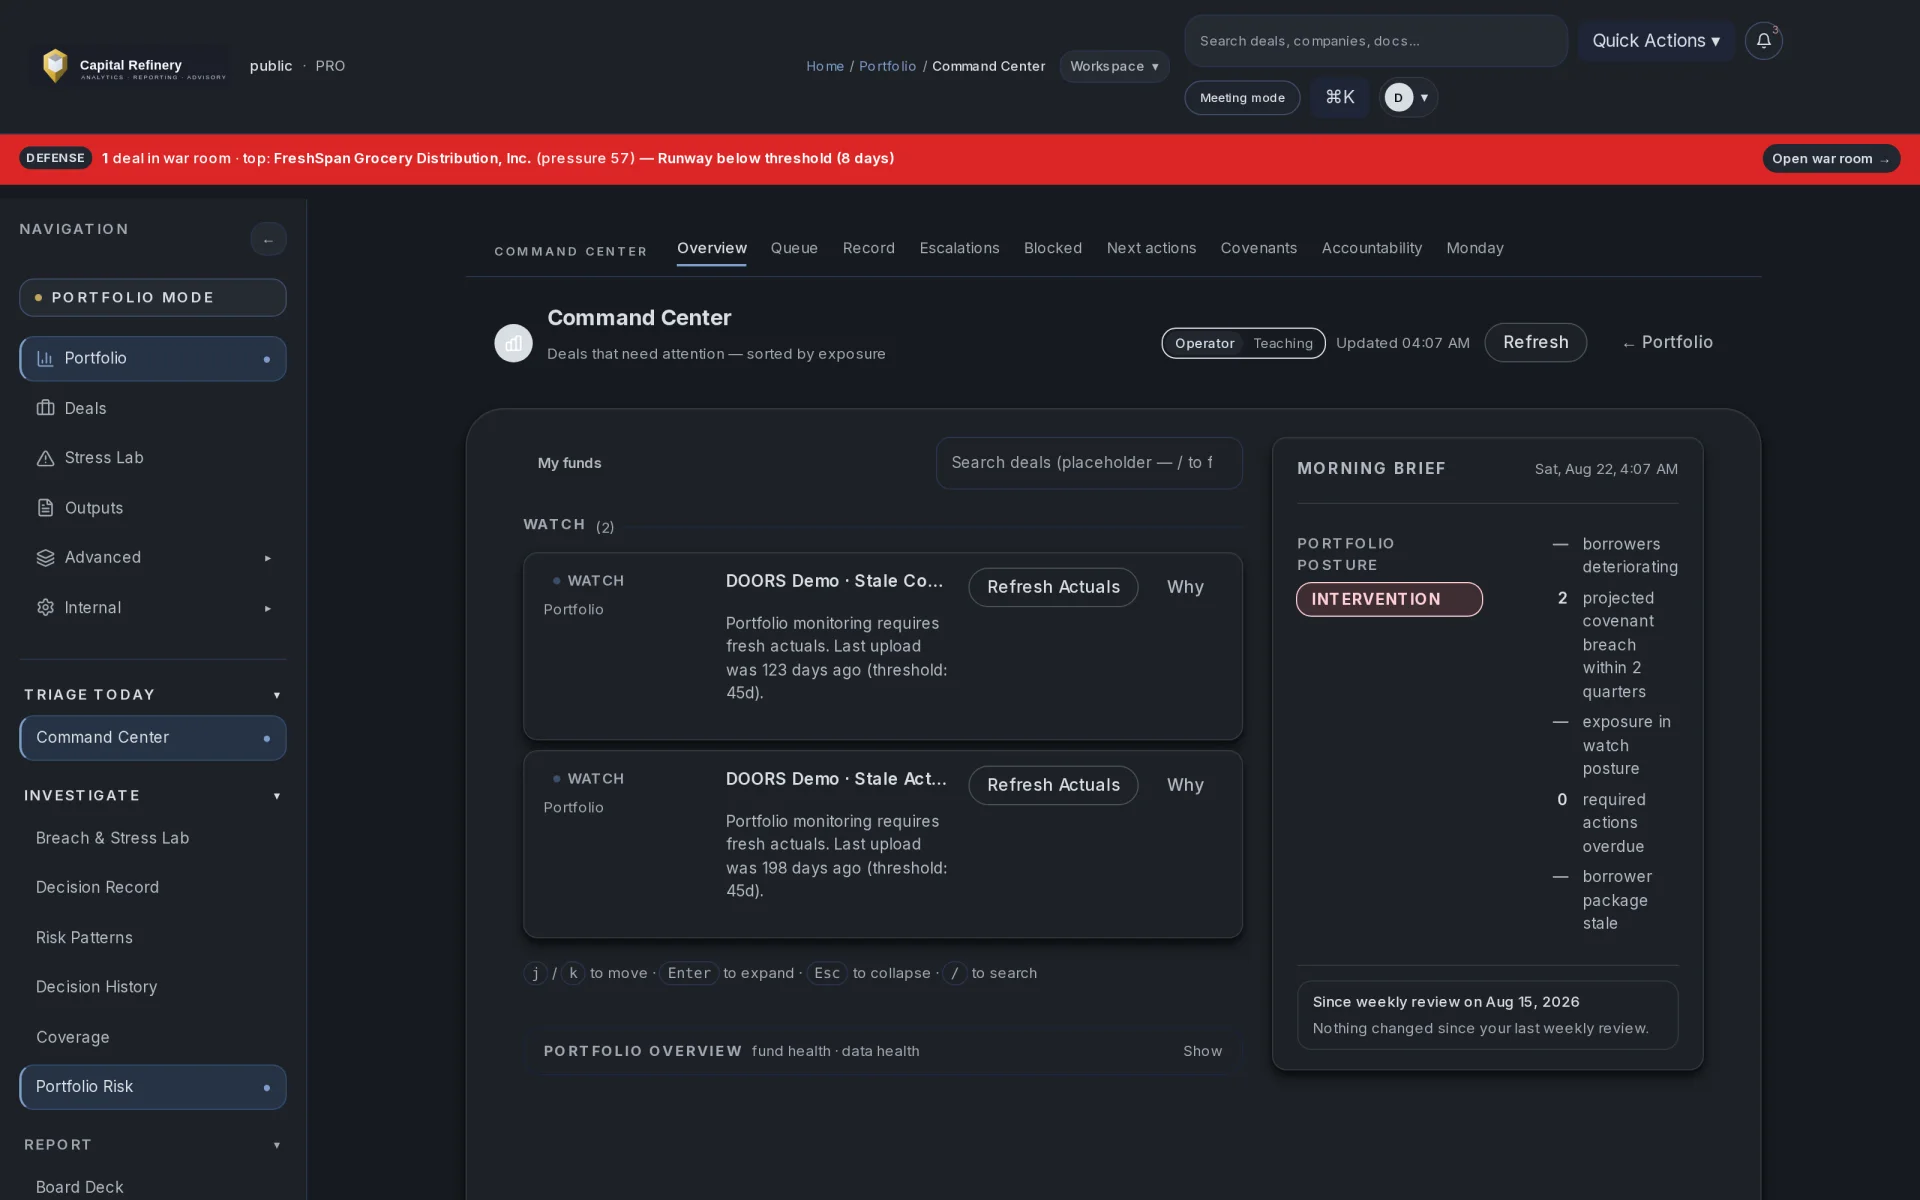1920x1200 pixels.
Task: Click the Refresh button
Action: click(1535, 342)
